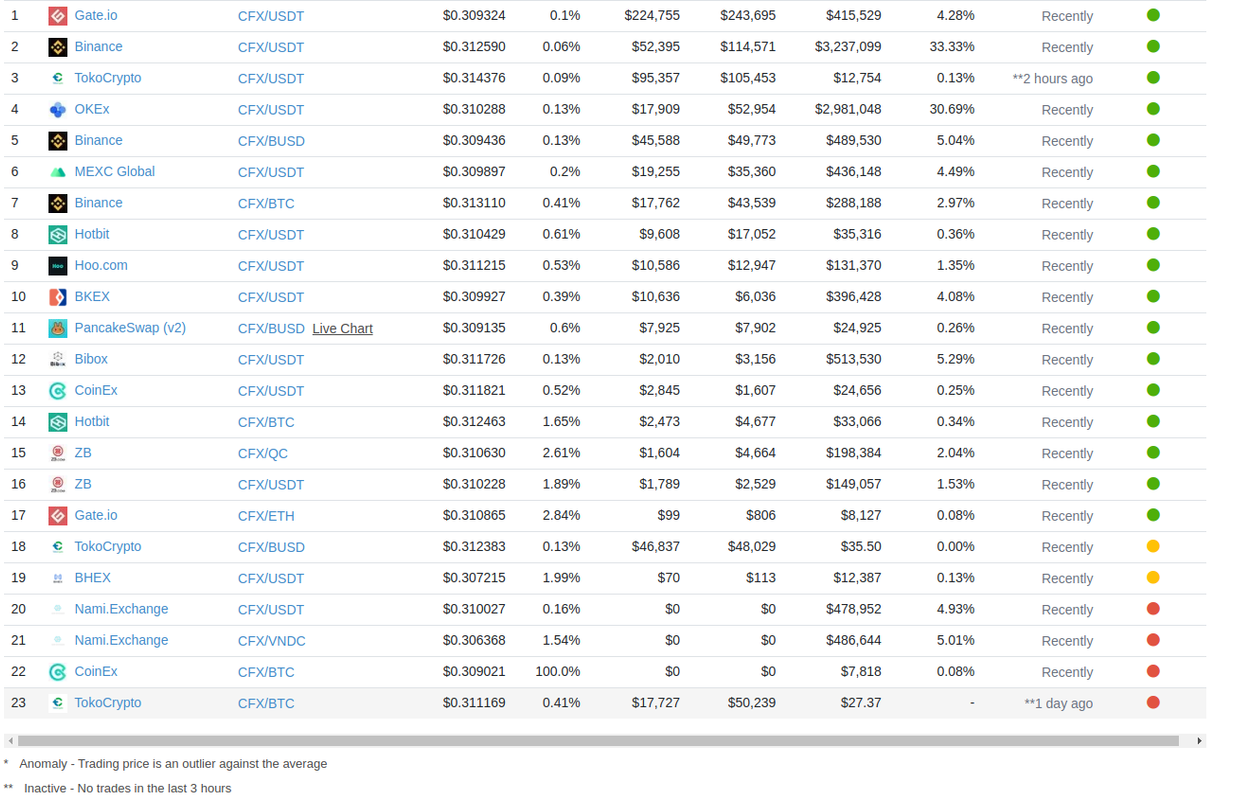
Task: Click the green trust dot in row 1
Action: click(1153, 15)
